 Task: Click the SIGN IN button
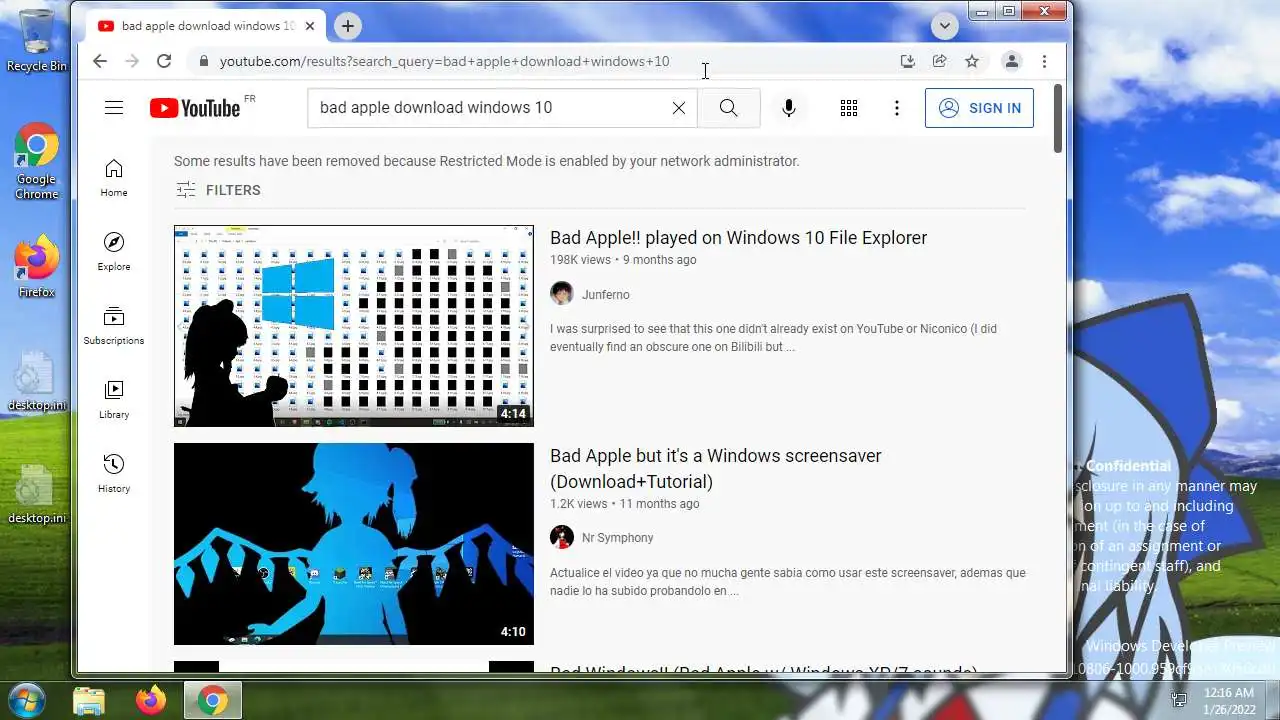click(x=979, y=108)
